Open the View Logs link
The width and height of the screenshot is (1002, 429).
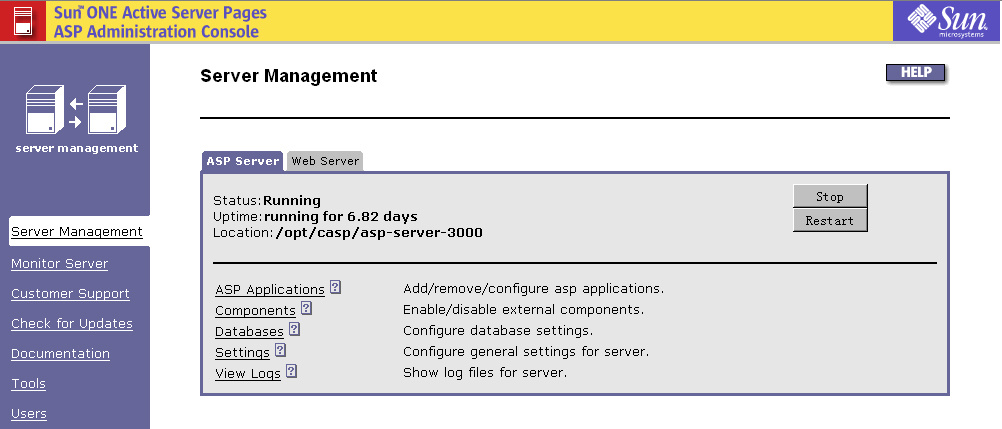pyautogui.click(x=248, y=373)
